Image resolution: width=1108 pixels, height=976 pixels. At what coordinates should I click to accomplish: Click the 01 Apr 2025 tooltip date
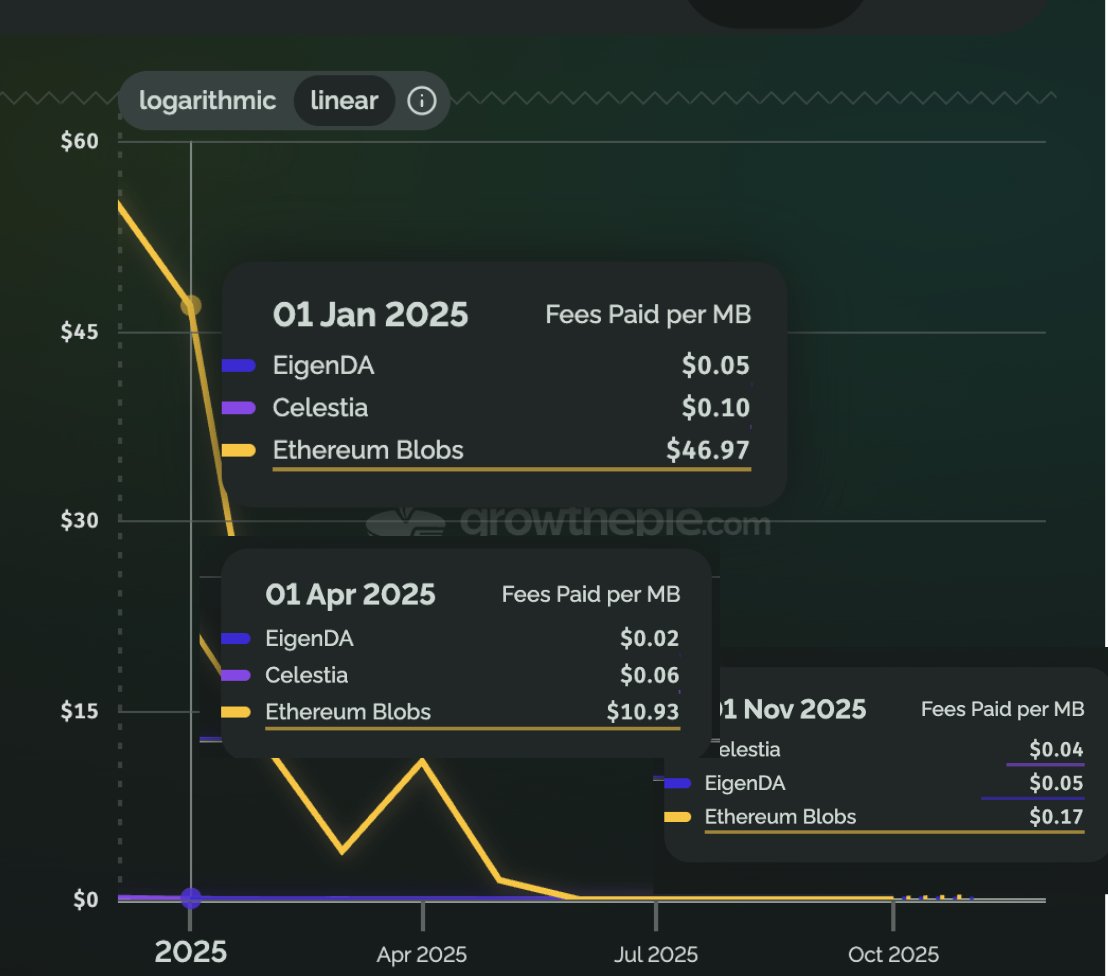pos(350,594)
